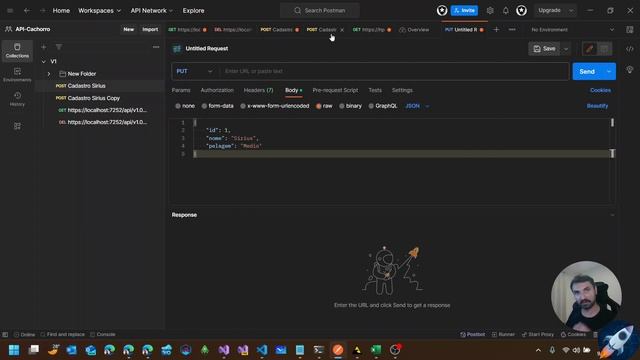Open the API Network dropdown menu
Screen dimensions: 640x360
click(151, 11)
